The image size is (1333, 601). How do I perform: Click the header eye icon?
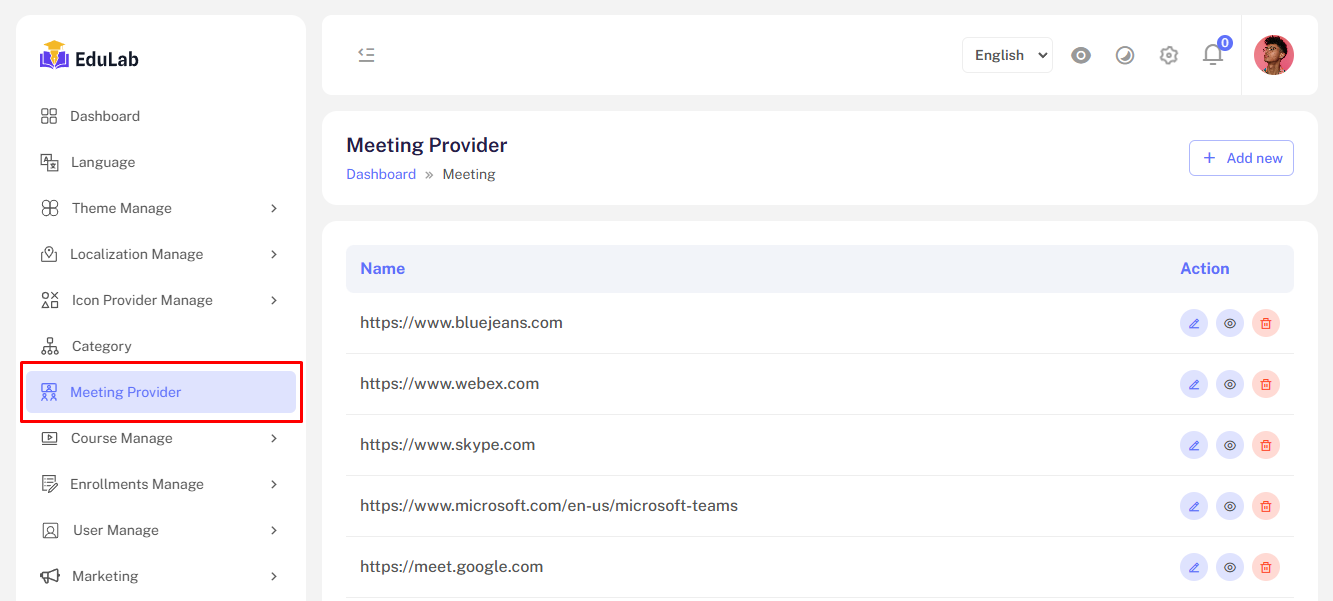1081,55
